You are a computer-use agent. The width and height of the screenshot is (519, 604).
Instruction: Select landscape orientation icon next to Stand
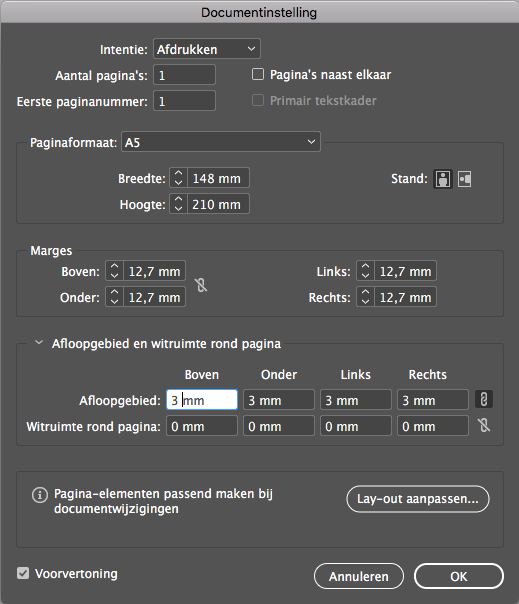465,179
